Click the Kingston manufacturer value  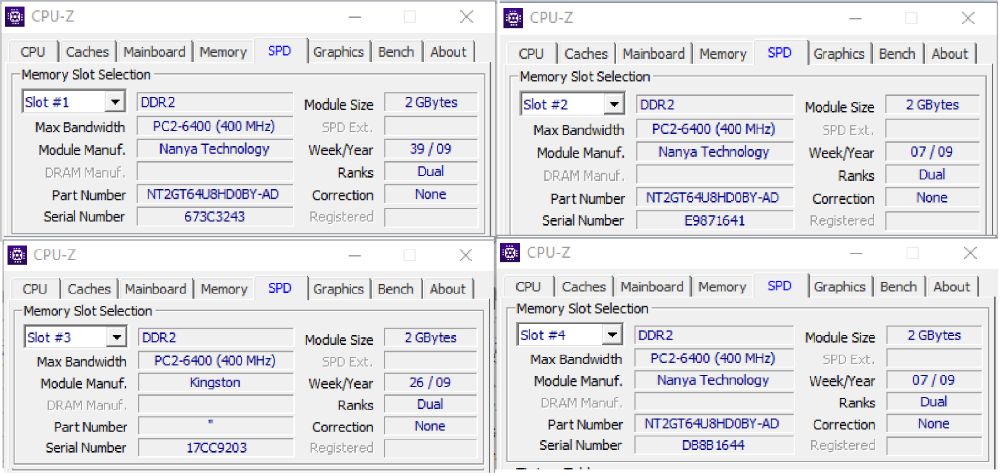(x=216, y=383)
